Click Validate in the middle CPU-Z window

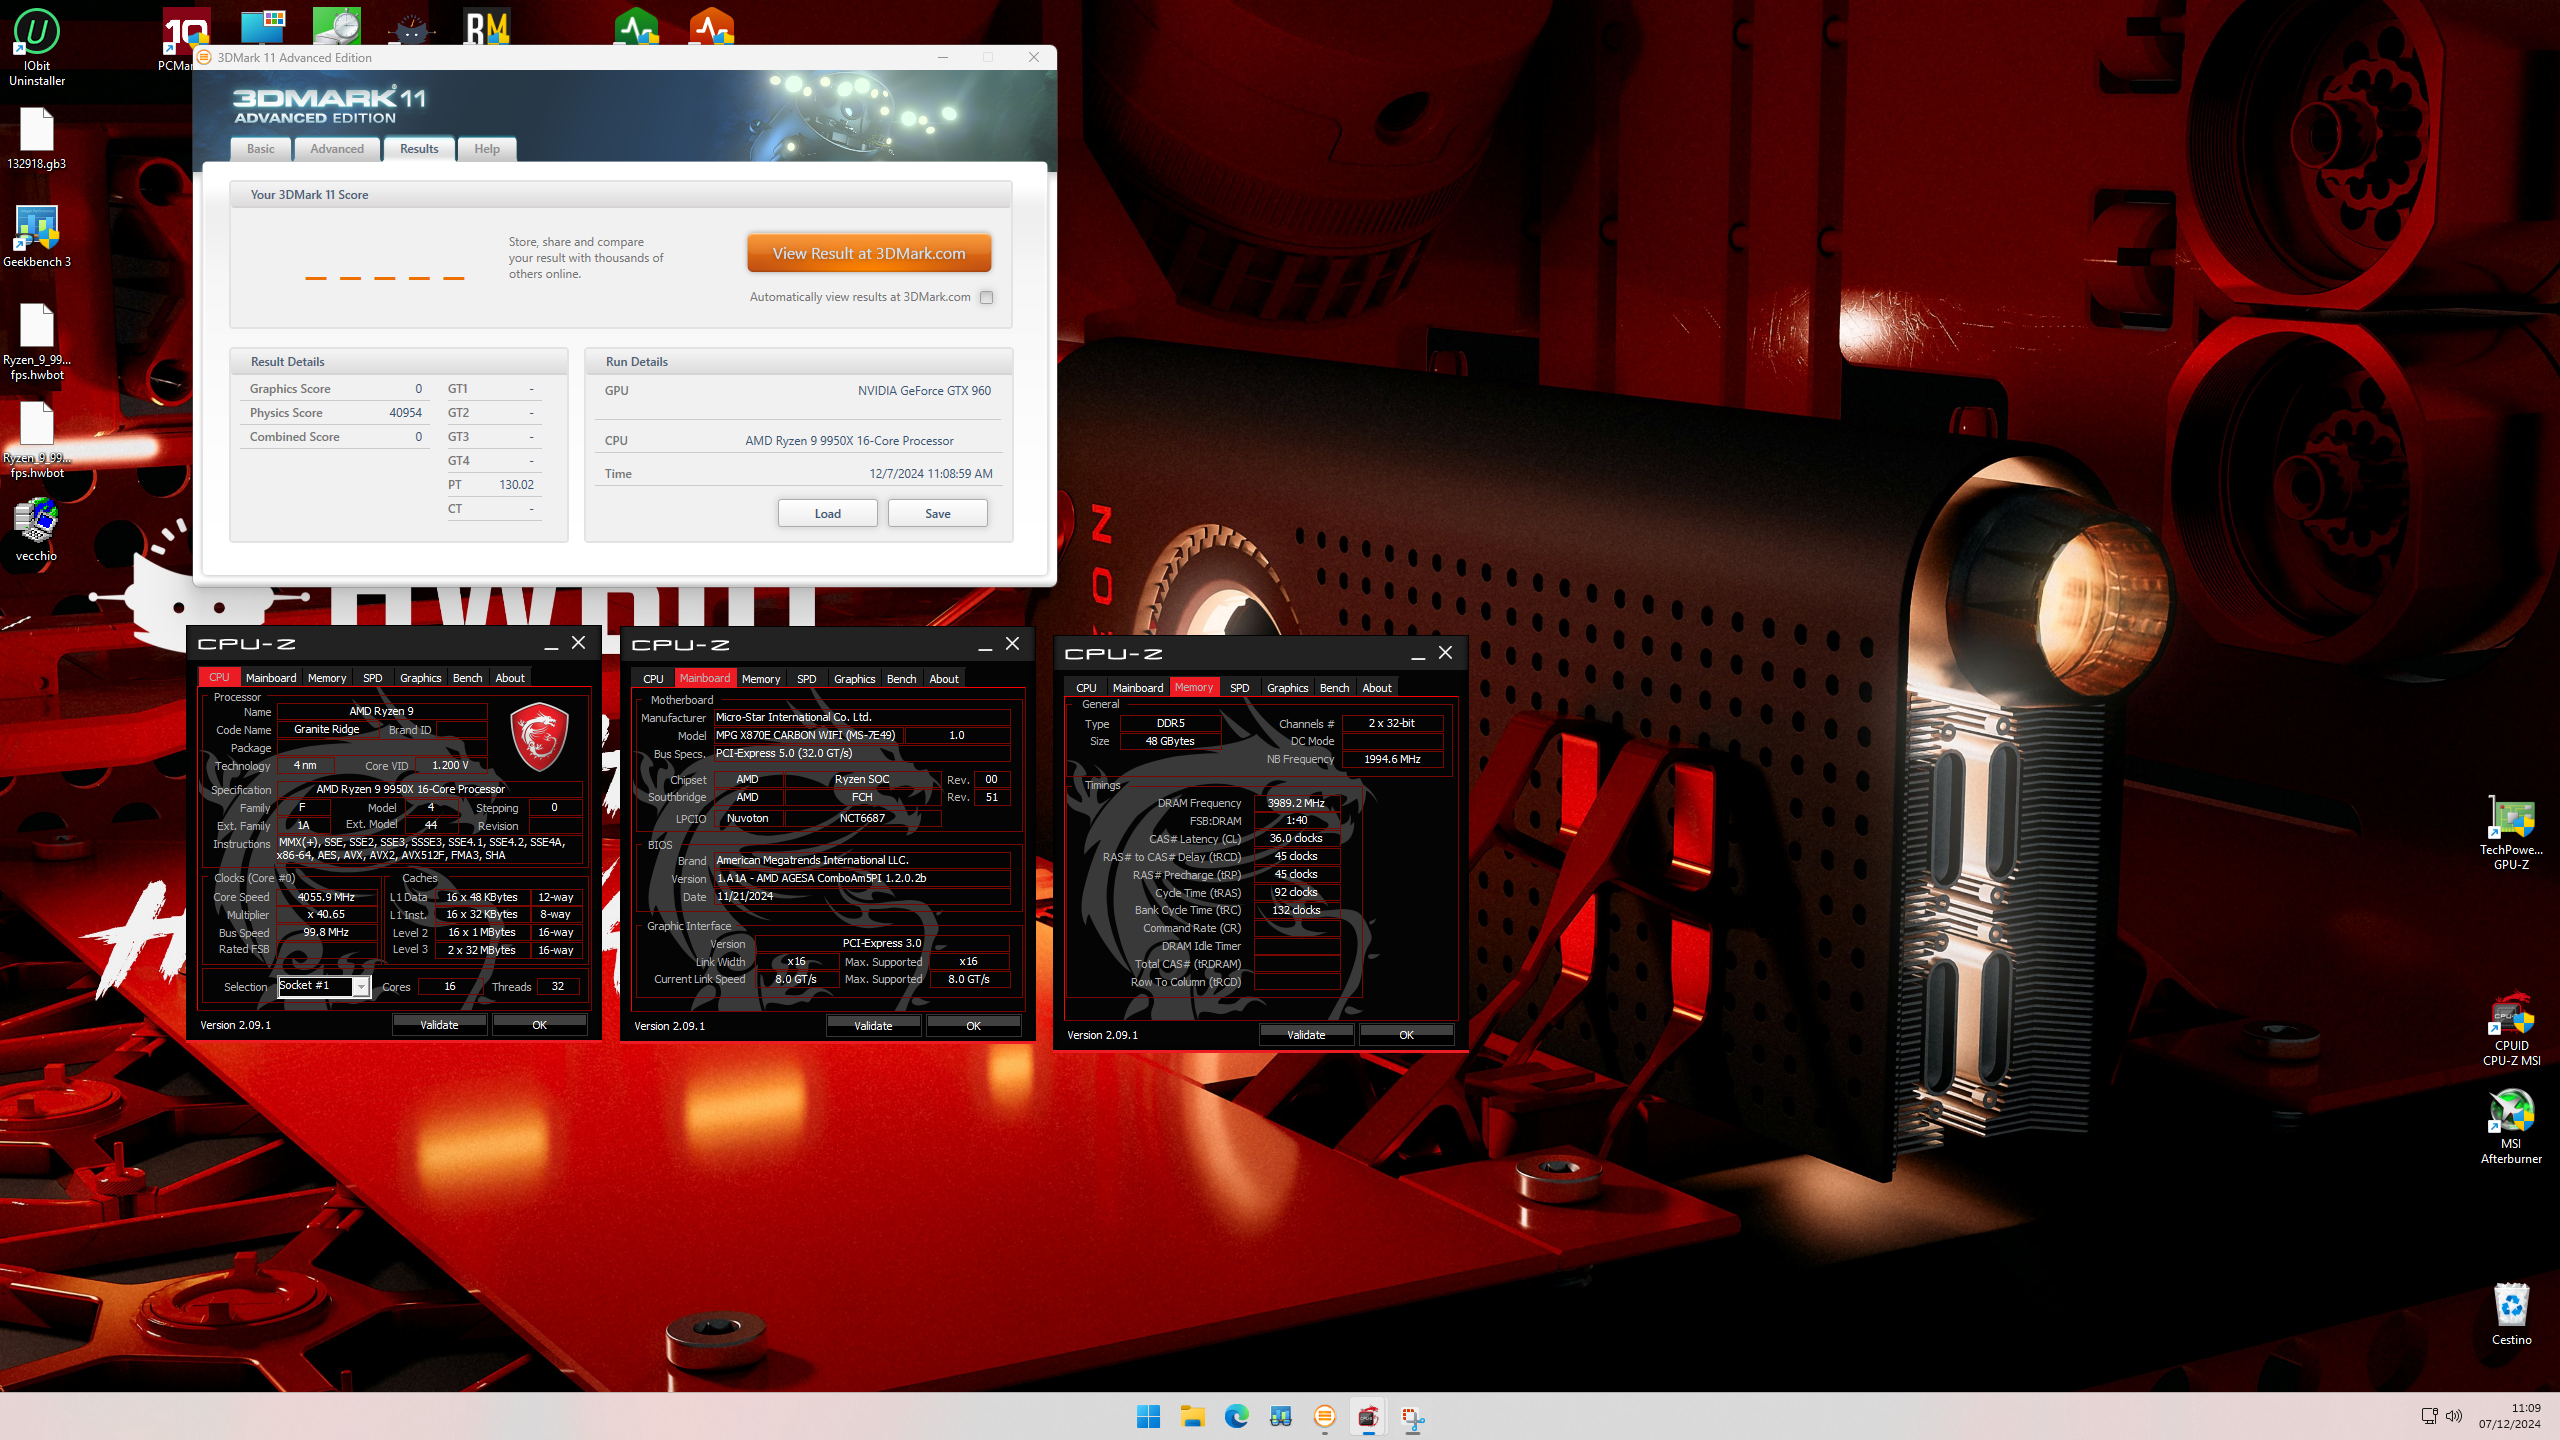point(873,1026)
